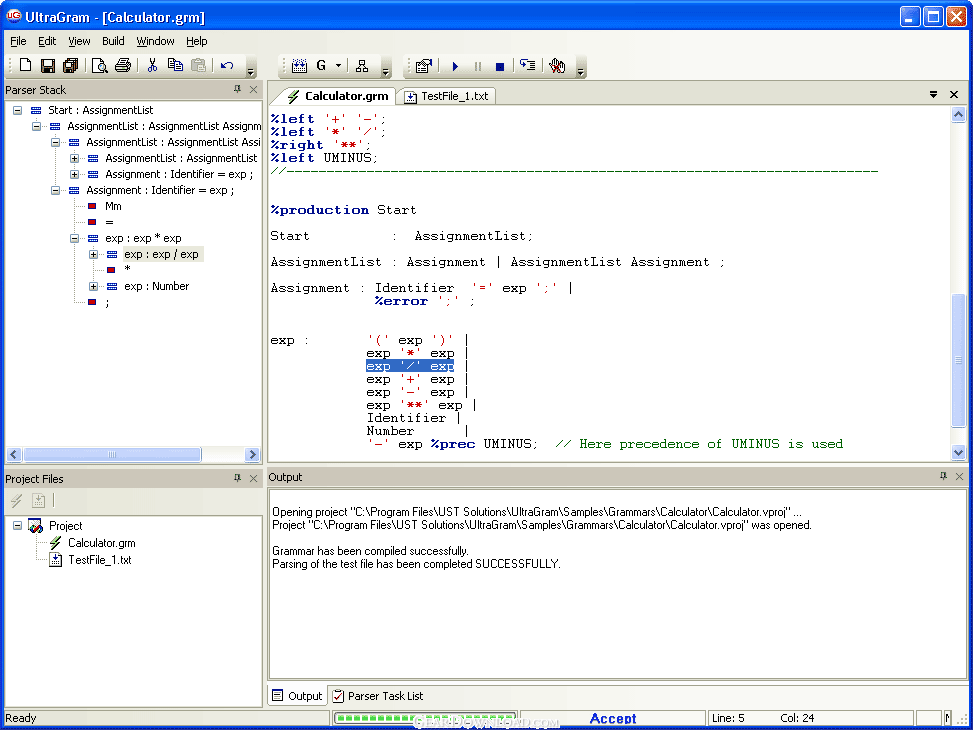Image resolution: width=973 pixels, height=730 pixels.
Task: Save all files with the stacked floppies icon
Action: tap(71, 65)
